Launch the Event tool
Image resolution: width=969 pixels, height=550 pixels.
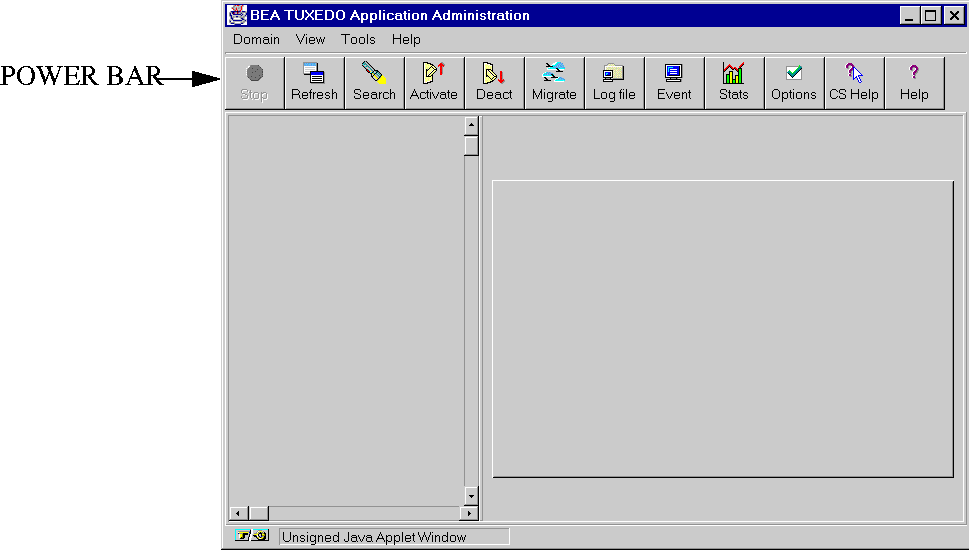pos(674,83)
